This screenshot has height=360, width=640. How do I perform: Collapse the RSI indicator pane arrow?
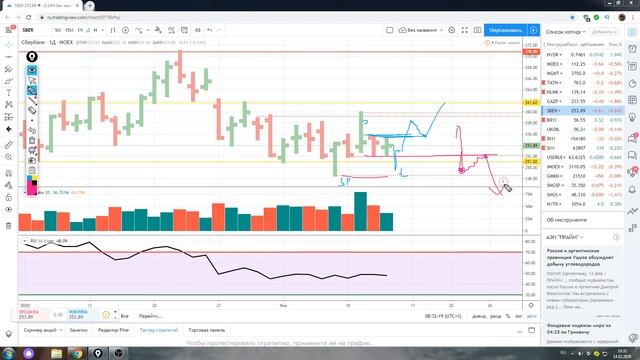tap(25, 241)
